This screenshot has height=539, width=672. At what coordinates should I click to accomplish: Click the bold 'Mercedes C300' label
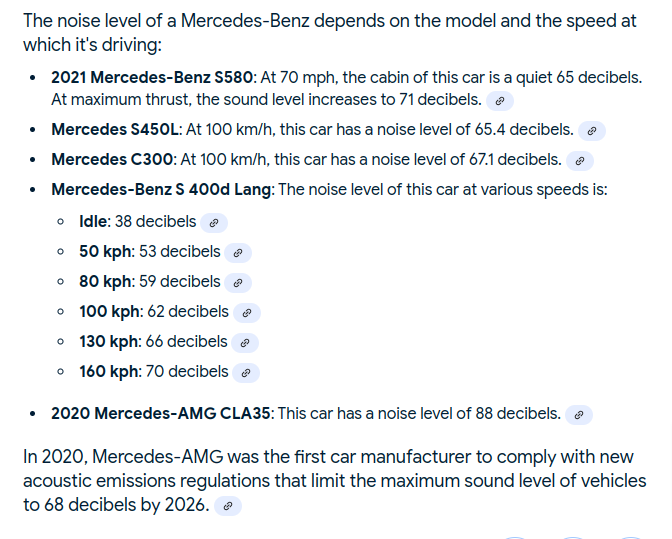click(x=112, y=159)
